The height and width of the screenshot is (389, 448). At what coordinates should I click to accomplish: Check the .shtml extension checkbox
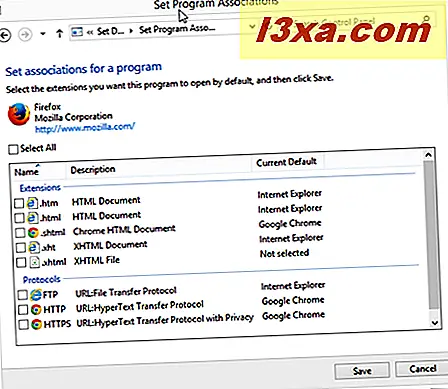(20, 233)
